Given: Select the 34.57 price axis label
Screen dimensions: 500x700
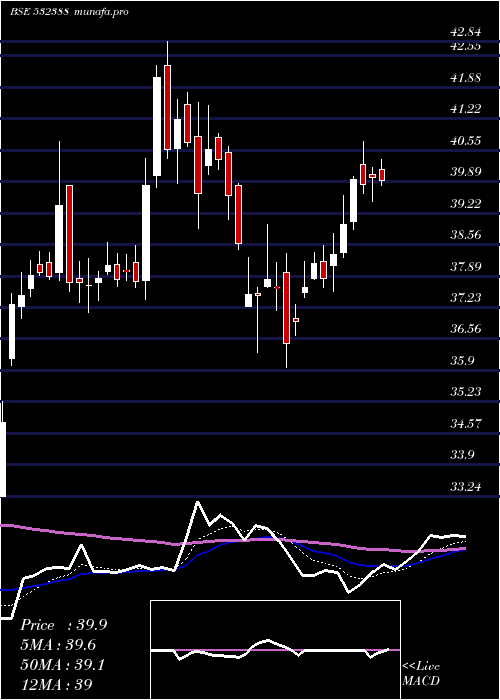Looking at the screenshot, I should click(x=466, y=423).
